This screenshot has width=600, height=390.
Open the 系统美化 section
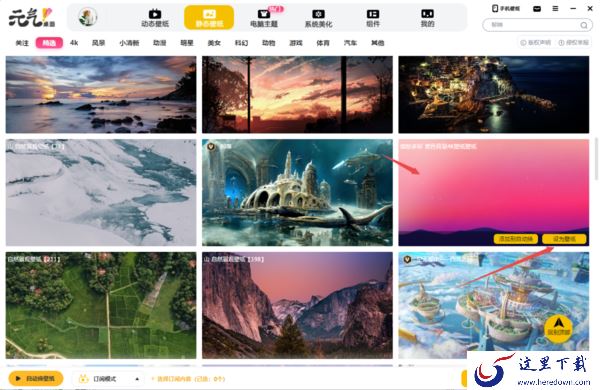click(318, 18)
